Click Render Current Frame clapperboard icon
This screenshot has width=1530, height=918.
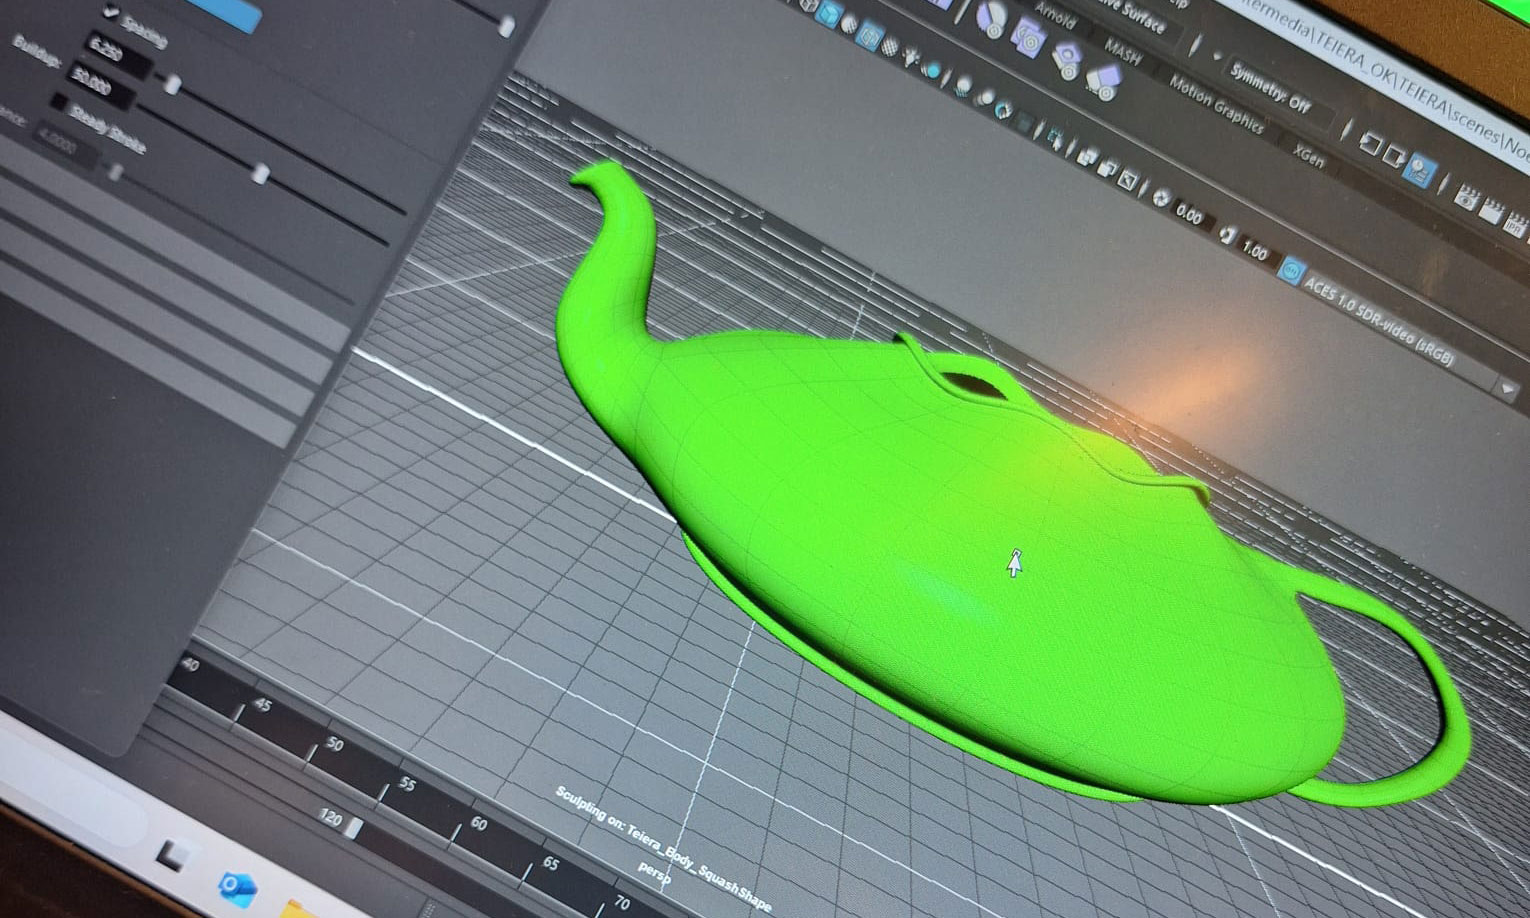(x=1491, y=211)
